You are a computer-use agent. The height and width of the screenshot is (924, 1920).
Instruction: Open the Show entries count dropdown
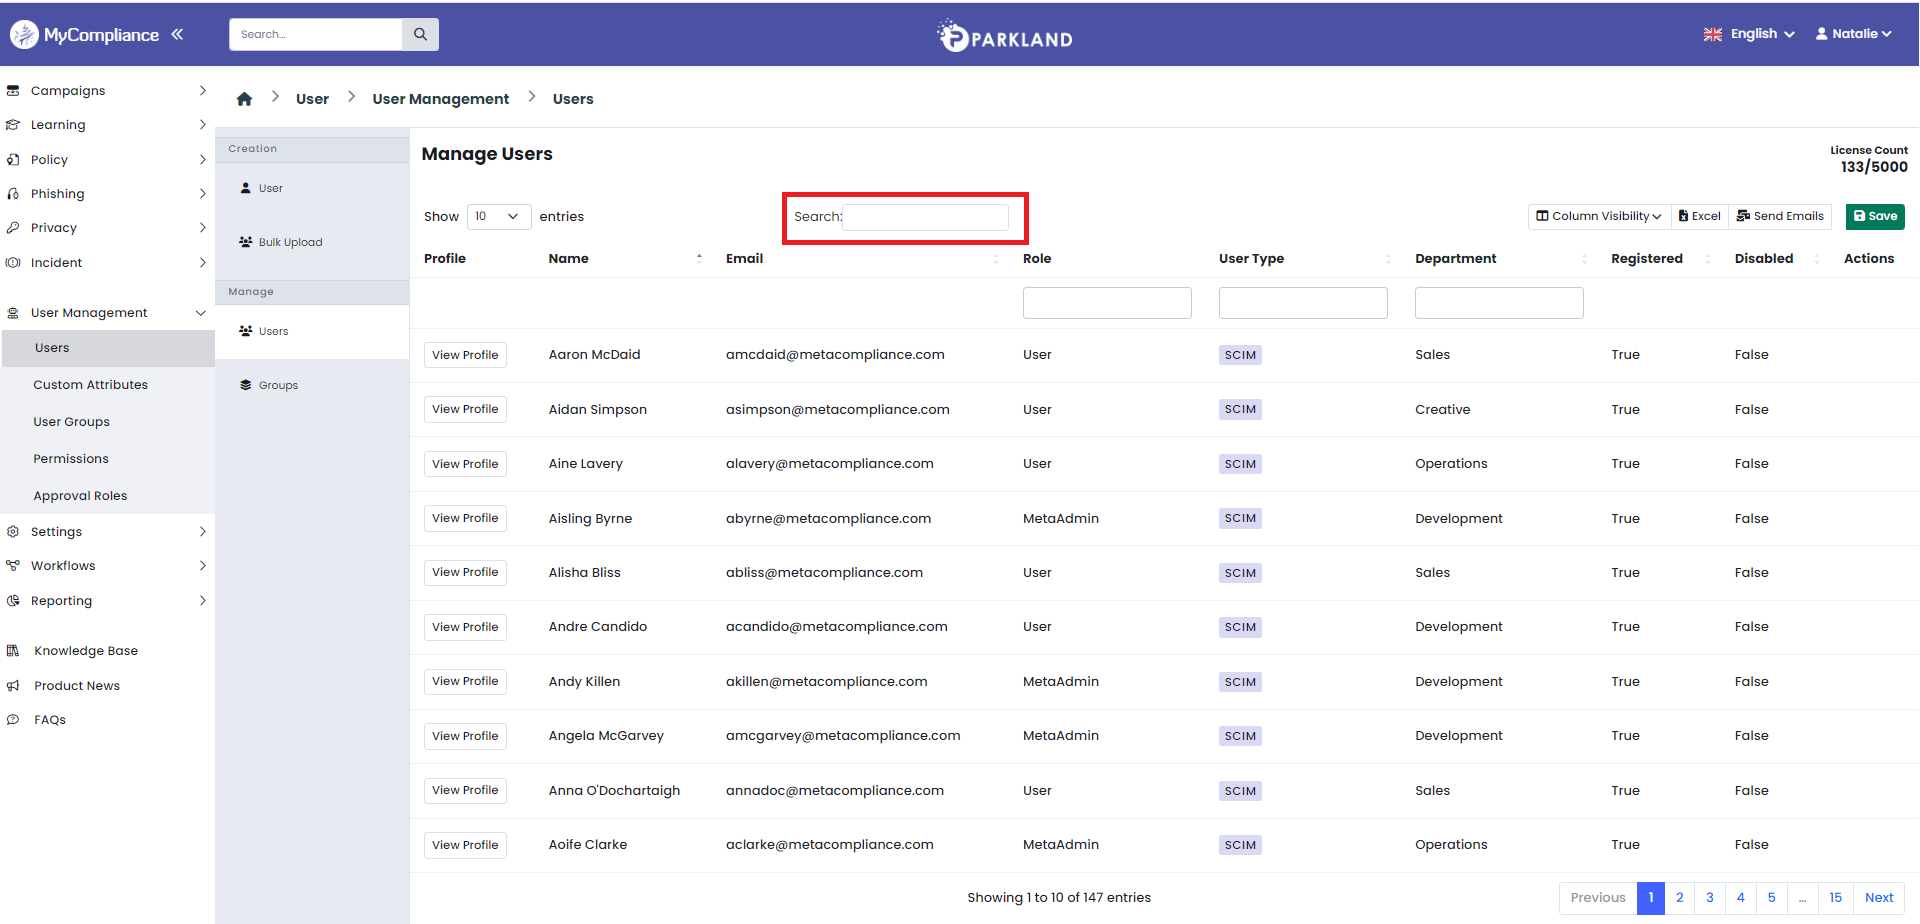pyautogui.click(x=499, y=217)
